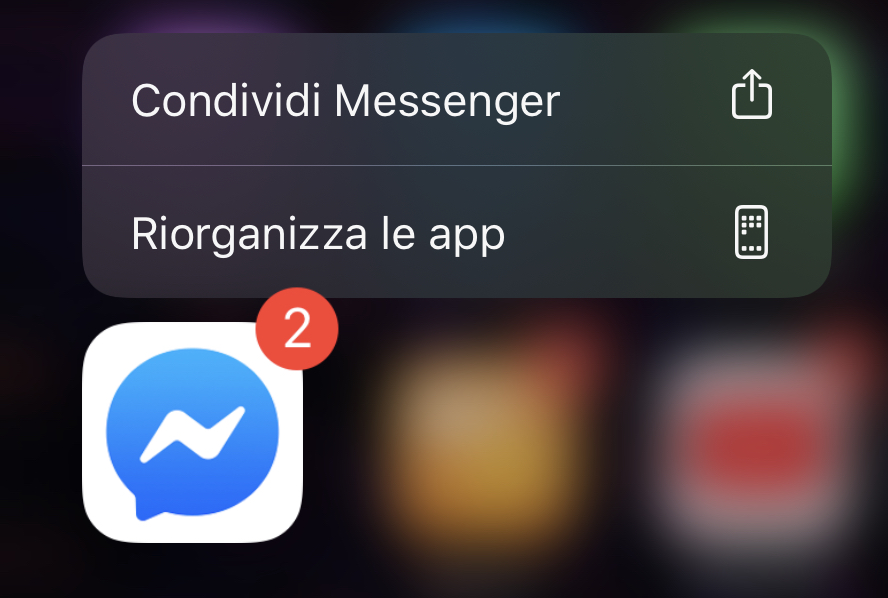Tap the red notification badge showing 2

click(x=297, y=328)
